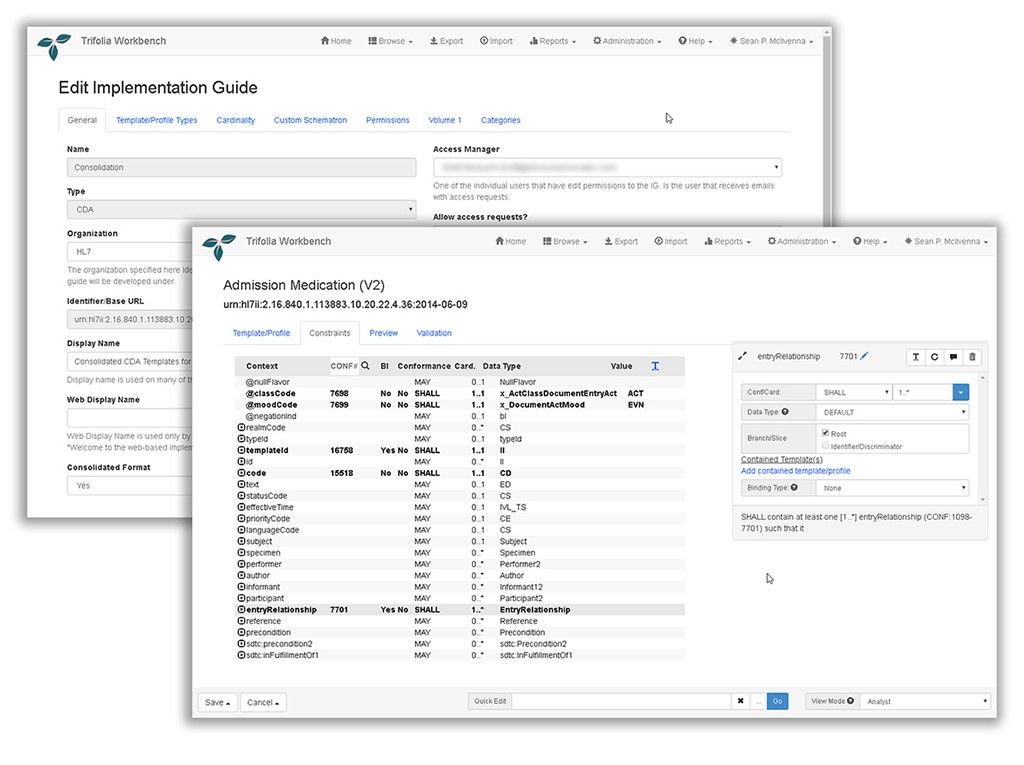The height and width of the screenshot is (765, 1024).
Task: Expand the entryRelationship row
Action: coord(241,610)
